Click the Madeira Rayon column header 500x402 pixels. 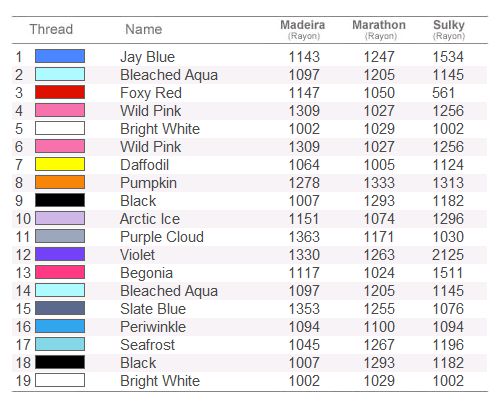pyautogui.click(x=303, y=30)
